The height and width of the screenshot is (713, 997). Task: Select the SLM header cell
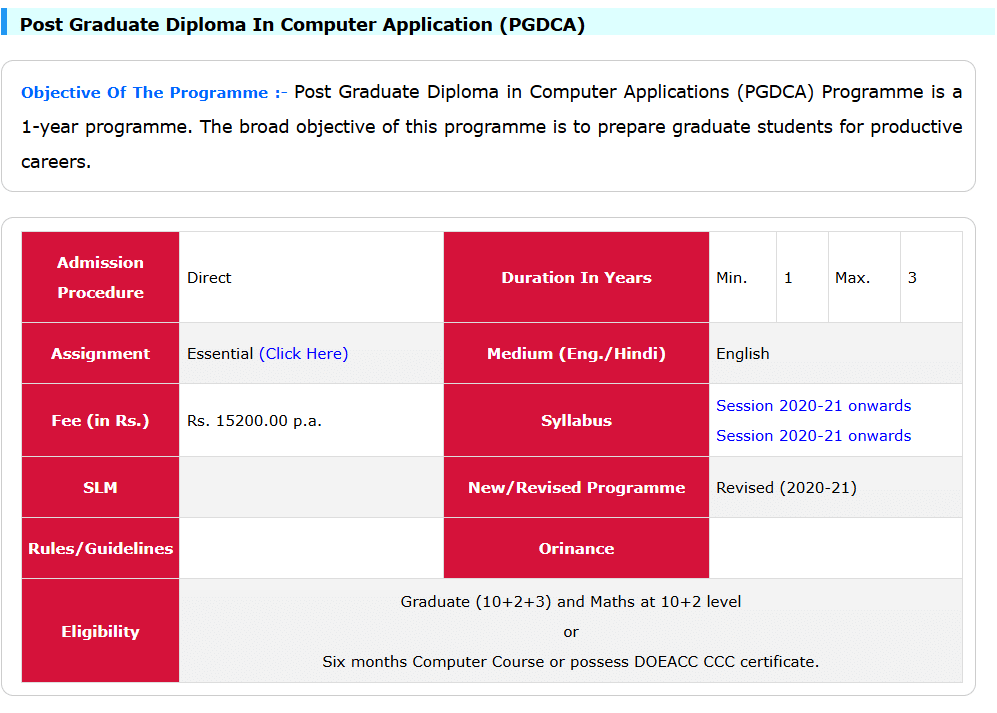tap(100, 488)
